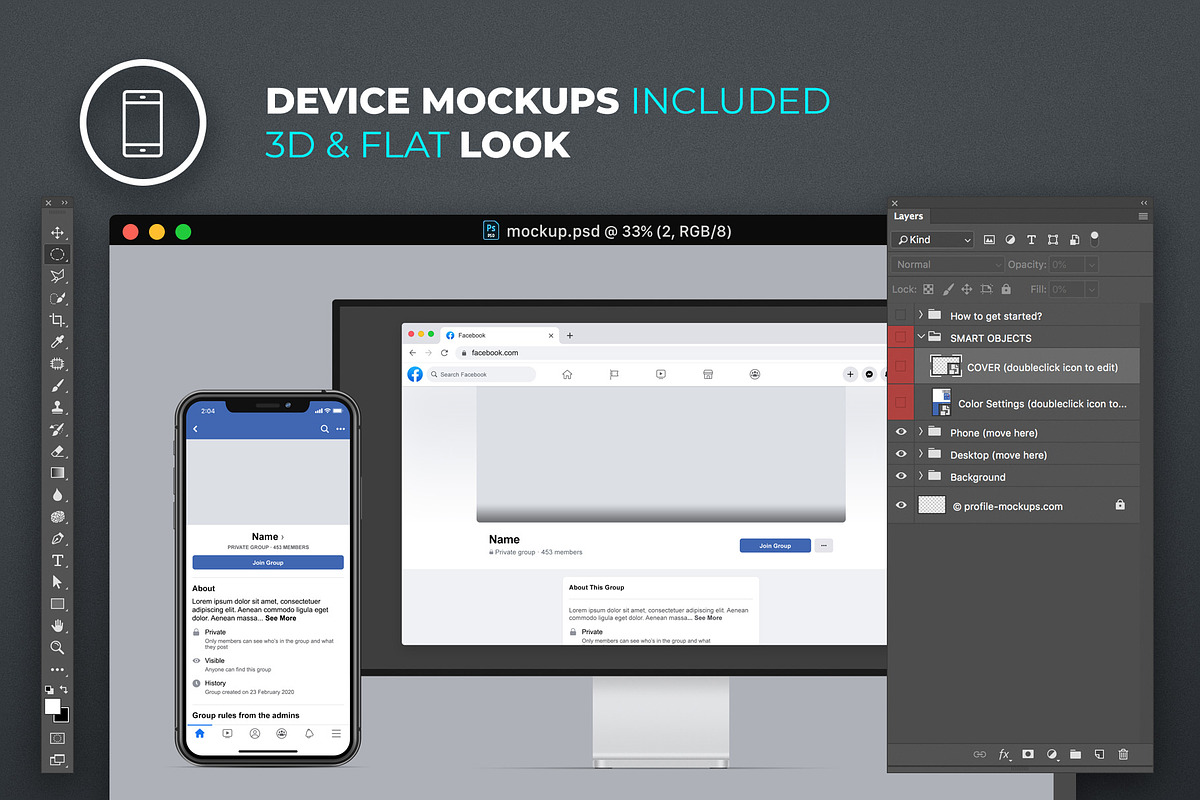Hide the Phone (move here) group

point(901,432)
